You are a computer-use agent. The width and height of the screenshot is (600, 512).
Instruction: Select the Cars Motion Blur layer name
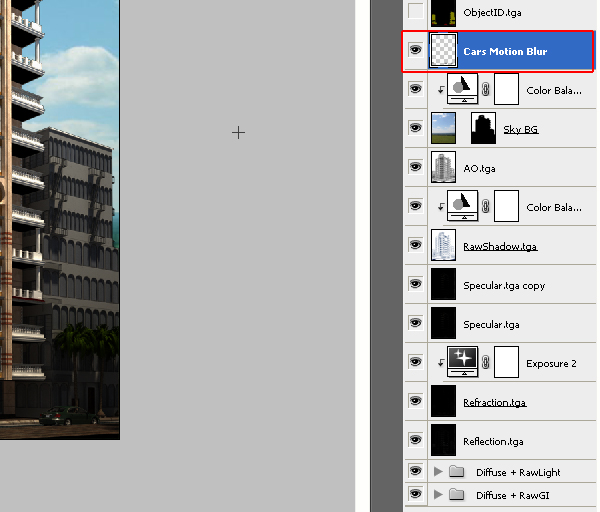[505, 52]
